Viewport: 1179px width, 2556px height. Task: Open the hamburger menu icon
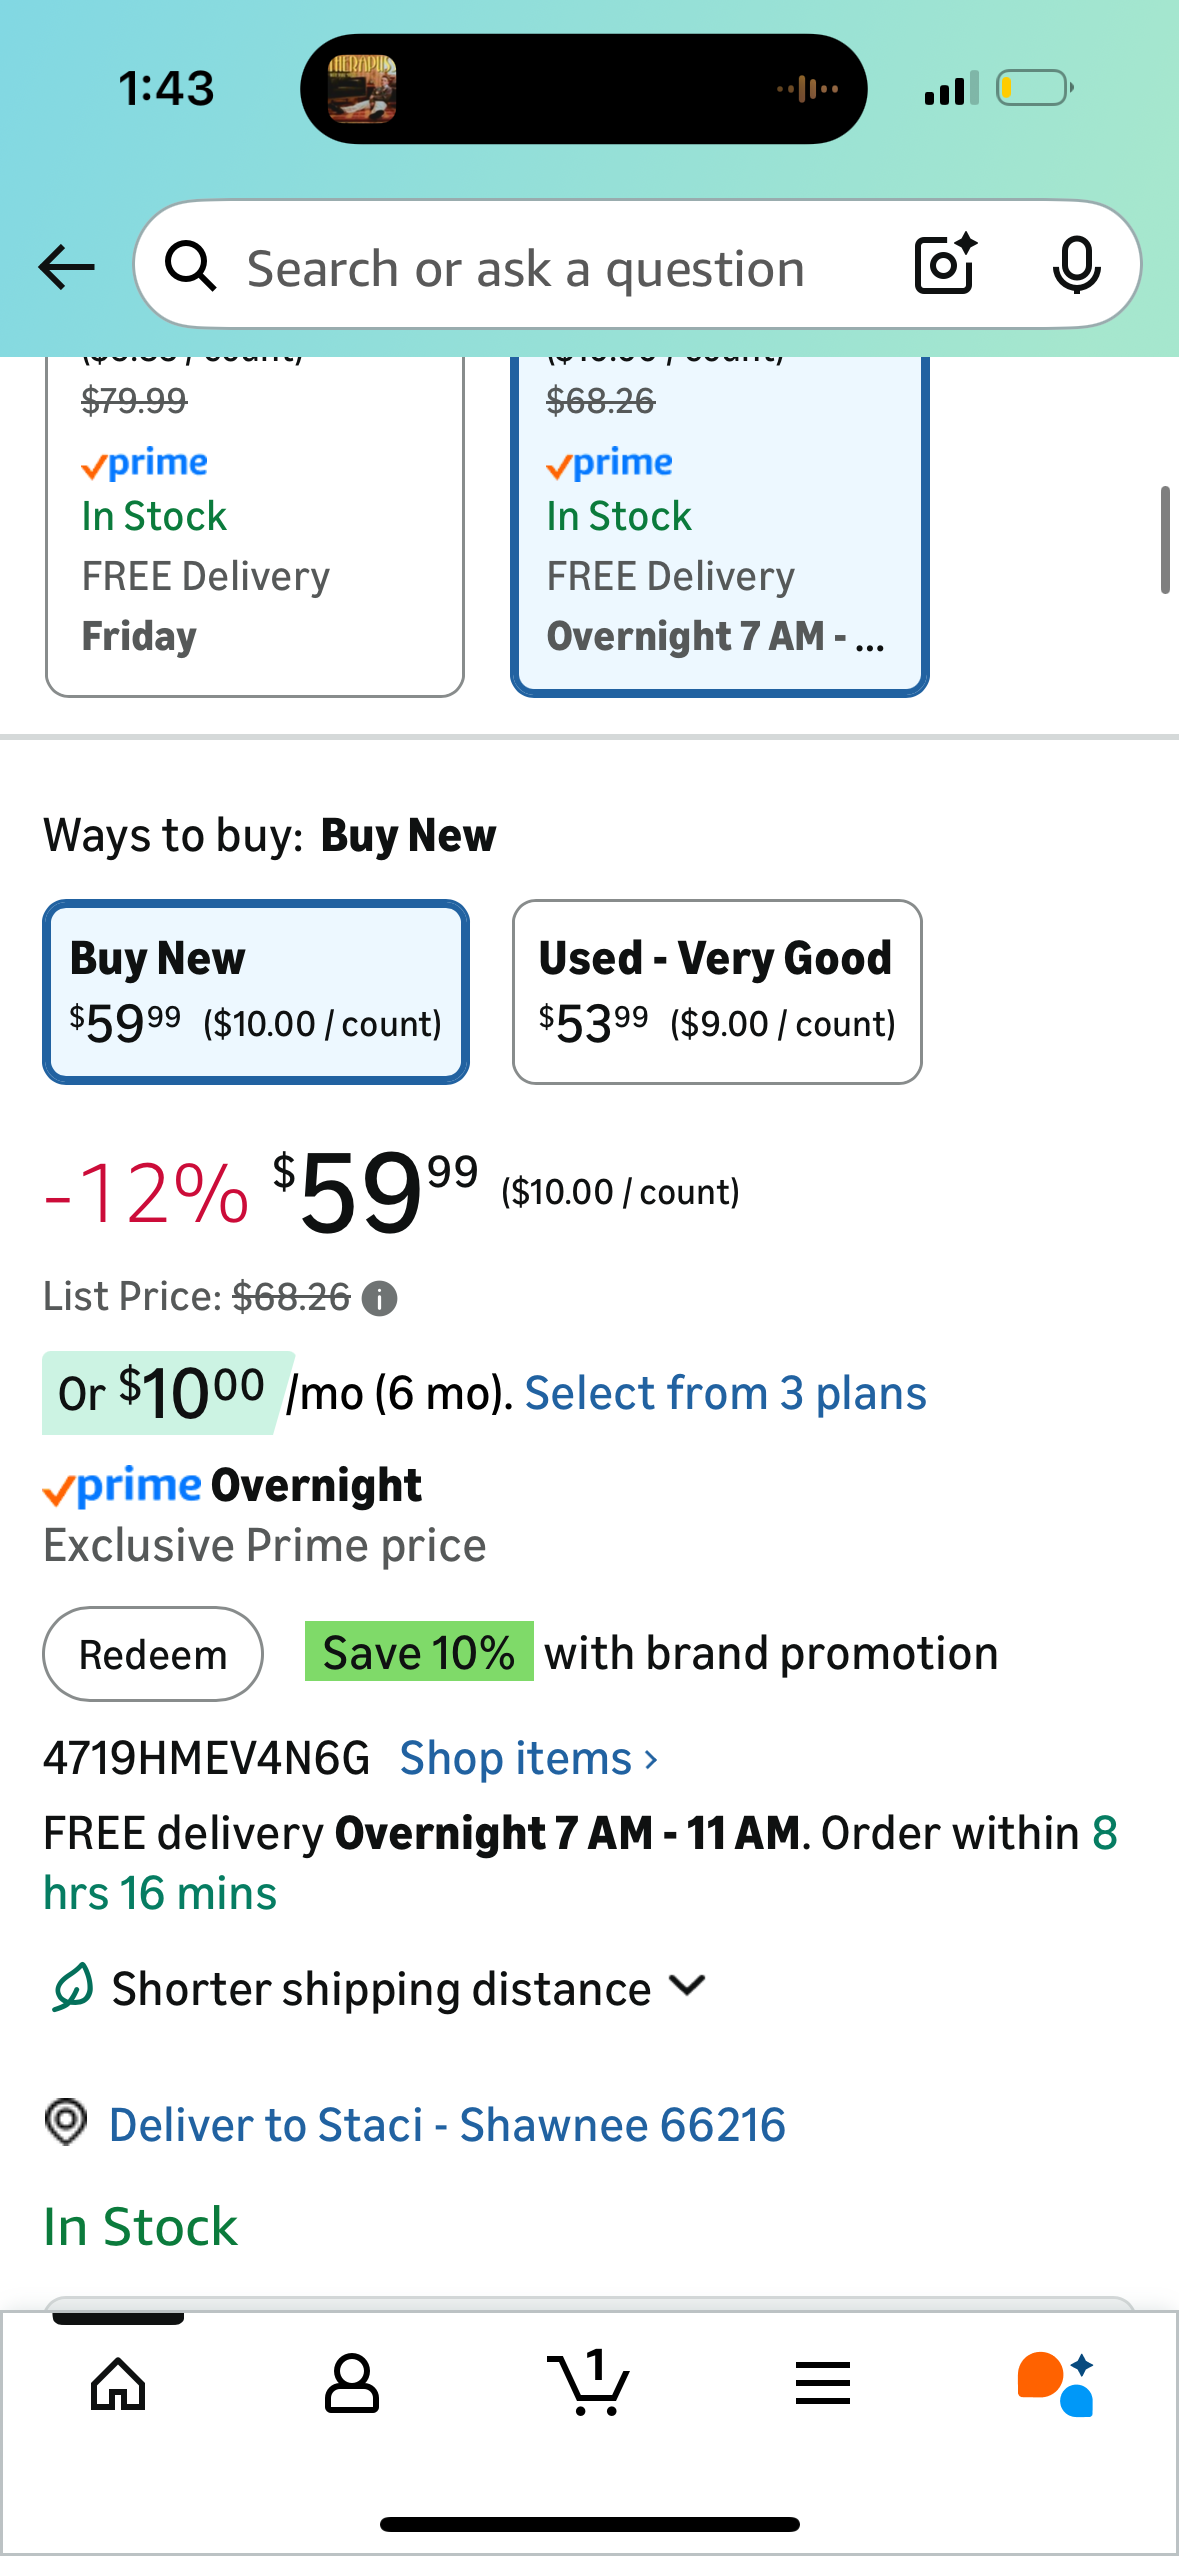coord(823,2384)
